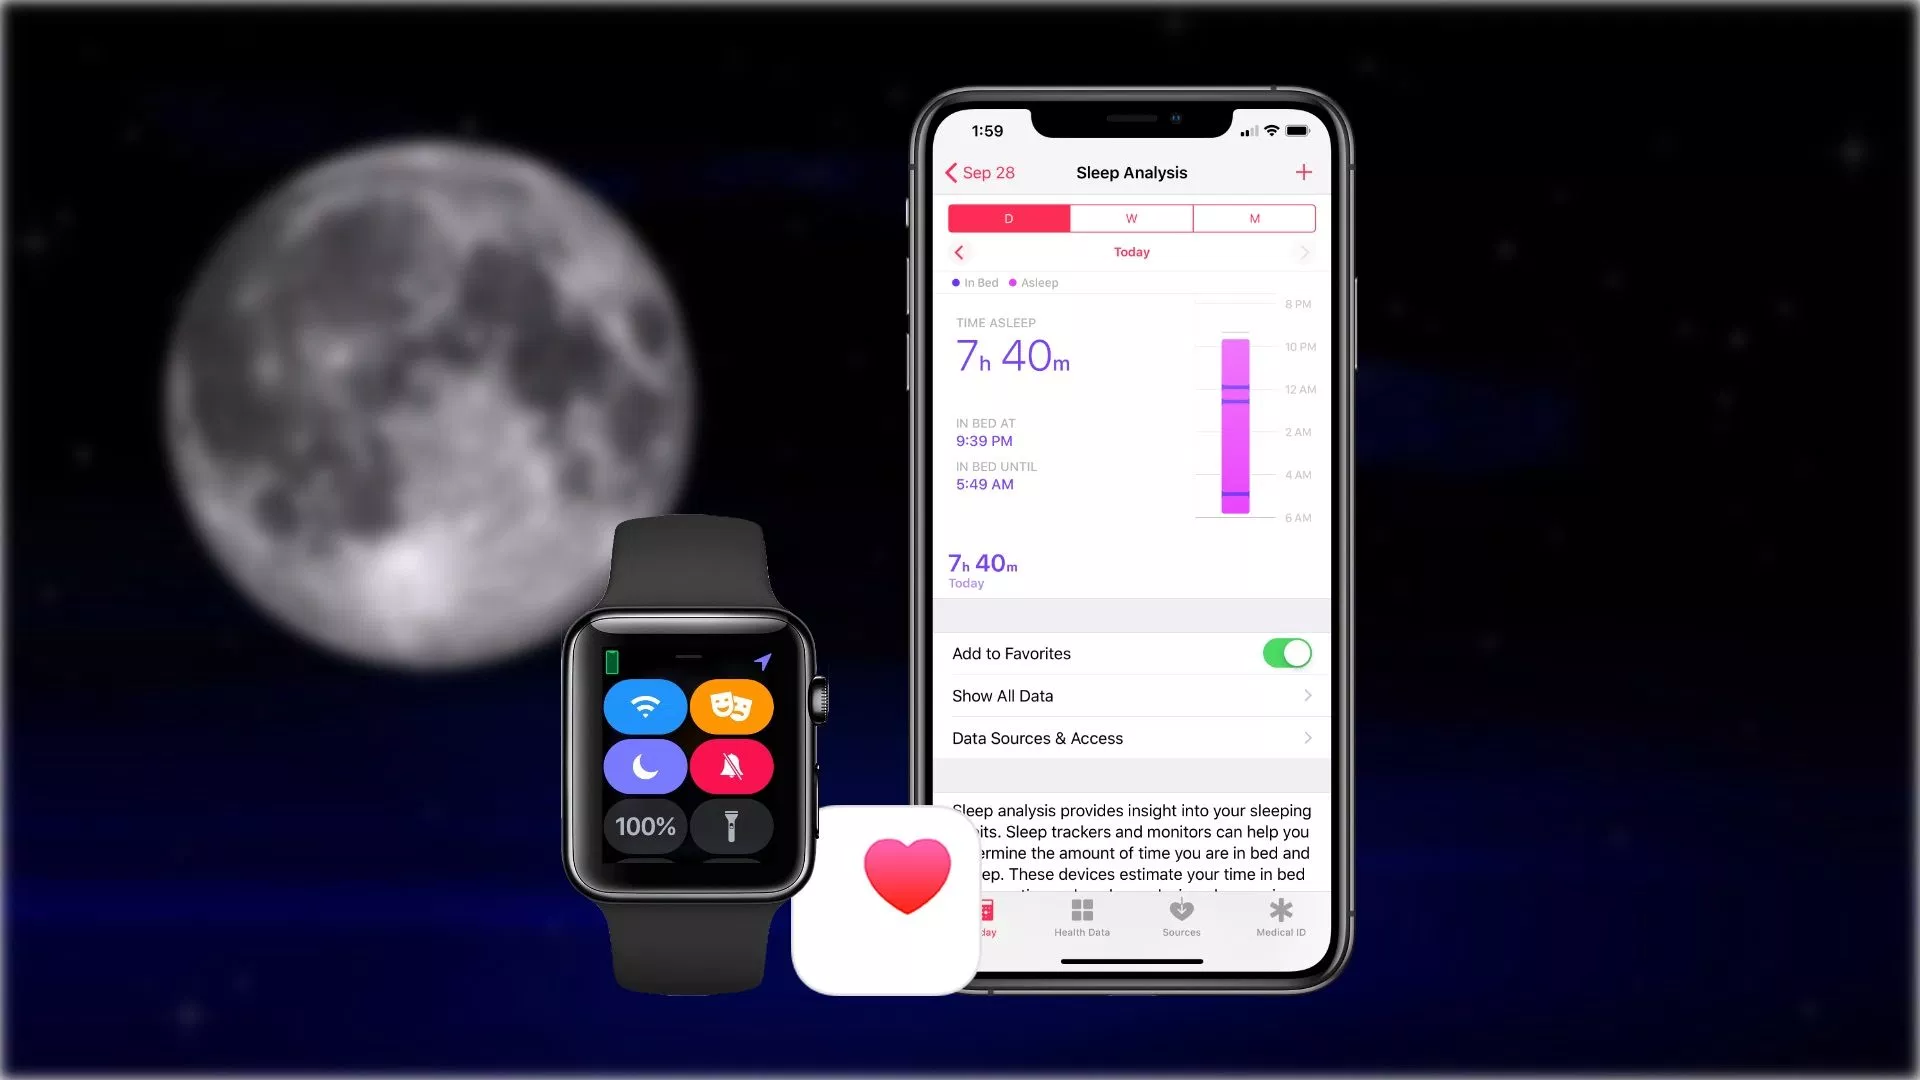The image size is (1920, 1080).
Task: Tap the Flashlight icon on Apple Watch
Action: (731, 827)
